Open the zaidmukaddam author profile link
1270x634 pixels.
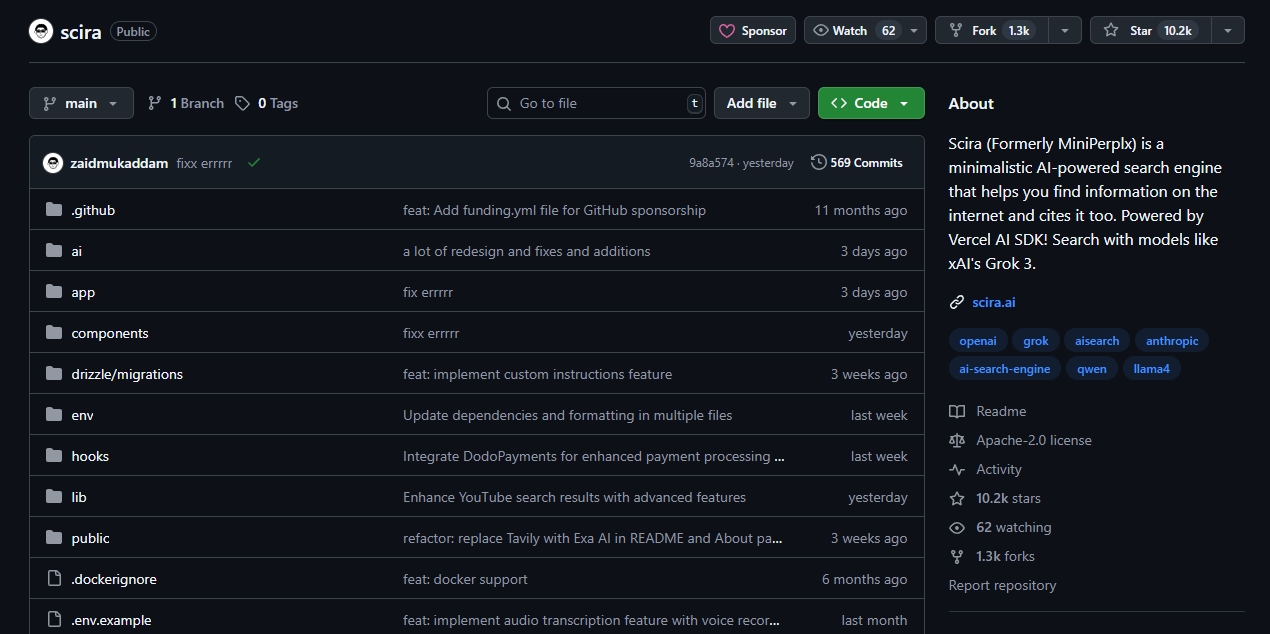119,163
